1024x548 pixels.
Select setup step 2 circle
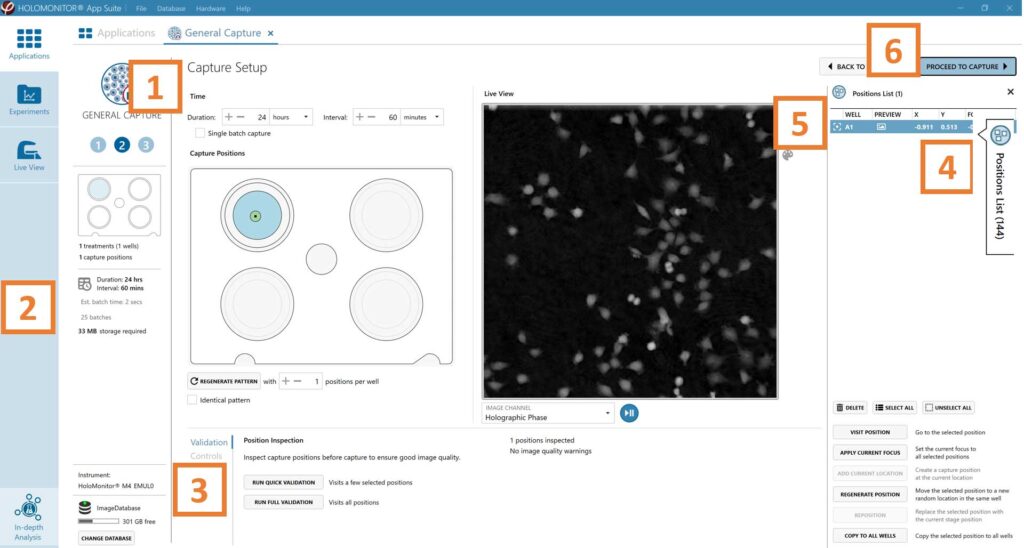(122, 145)
